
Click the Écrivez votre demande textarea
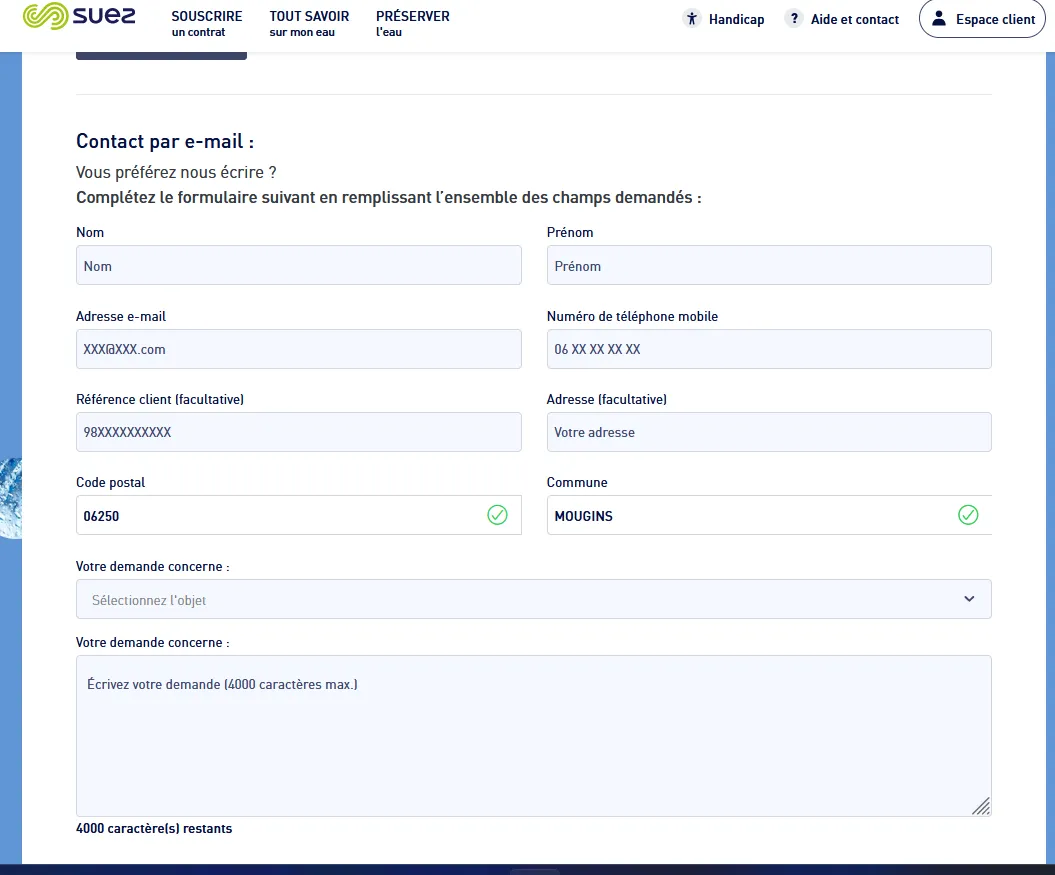(x=534, y=736)
